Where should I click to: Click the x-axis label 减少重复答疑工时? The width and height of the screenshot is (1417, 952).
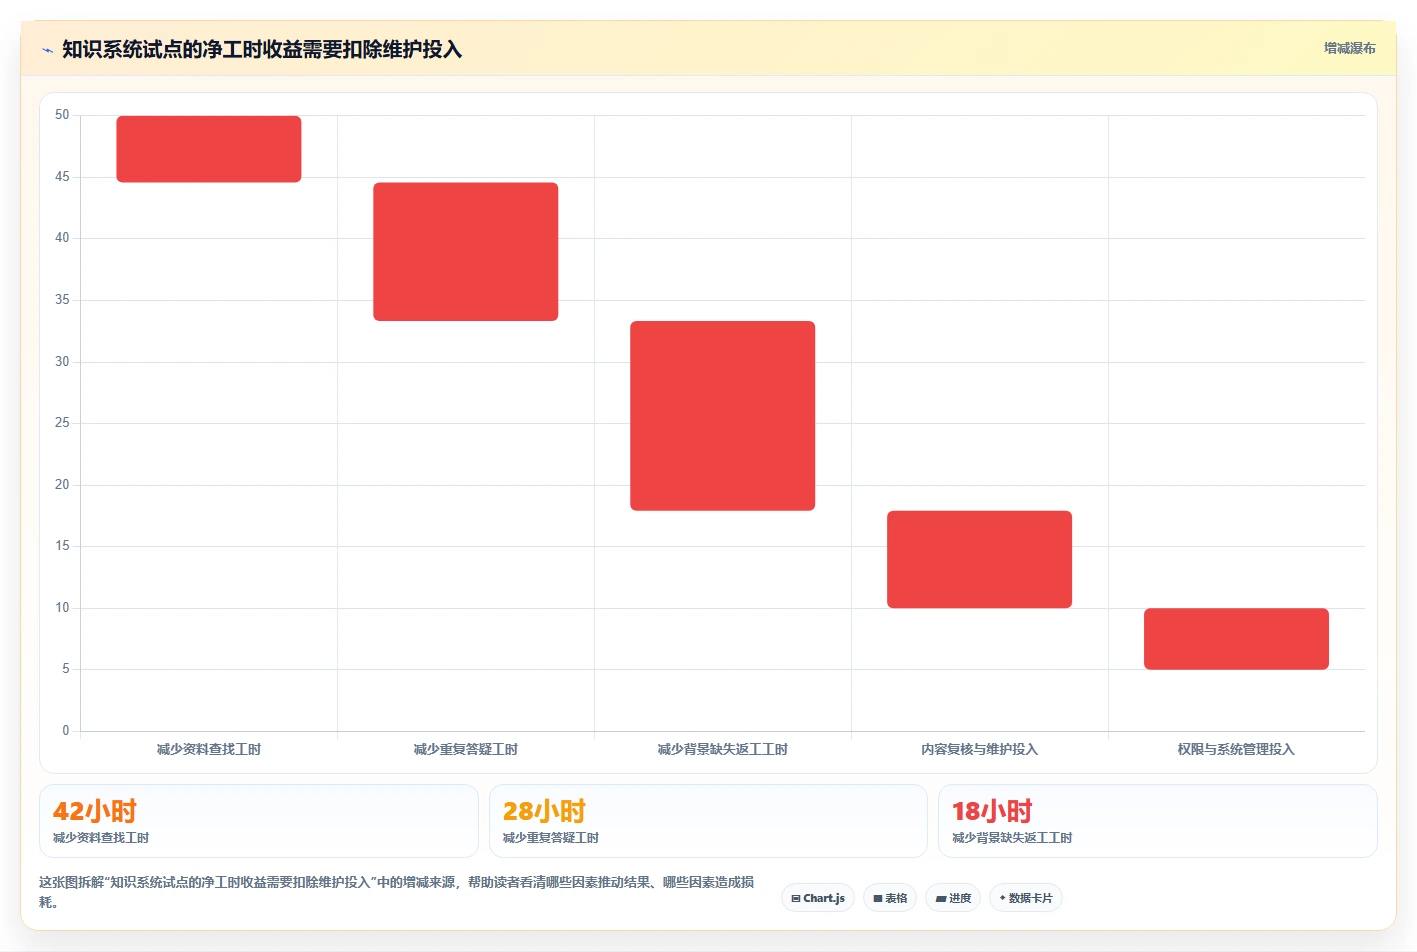click(466, 749)
